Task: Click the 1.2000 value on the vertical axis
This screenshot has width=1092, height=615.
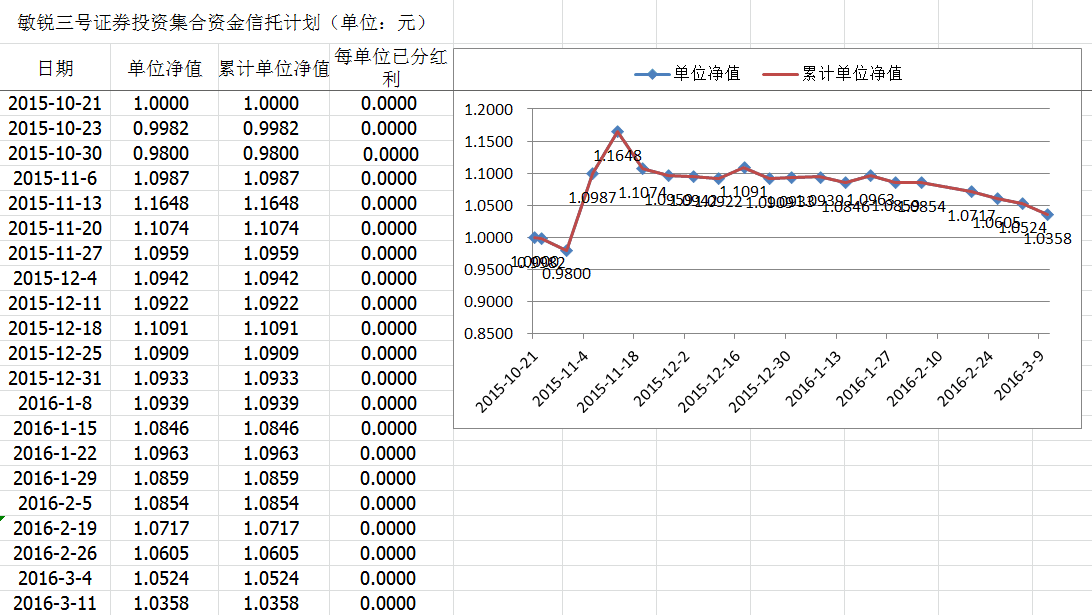Action: click(x=488, y=110)
